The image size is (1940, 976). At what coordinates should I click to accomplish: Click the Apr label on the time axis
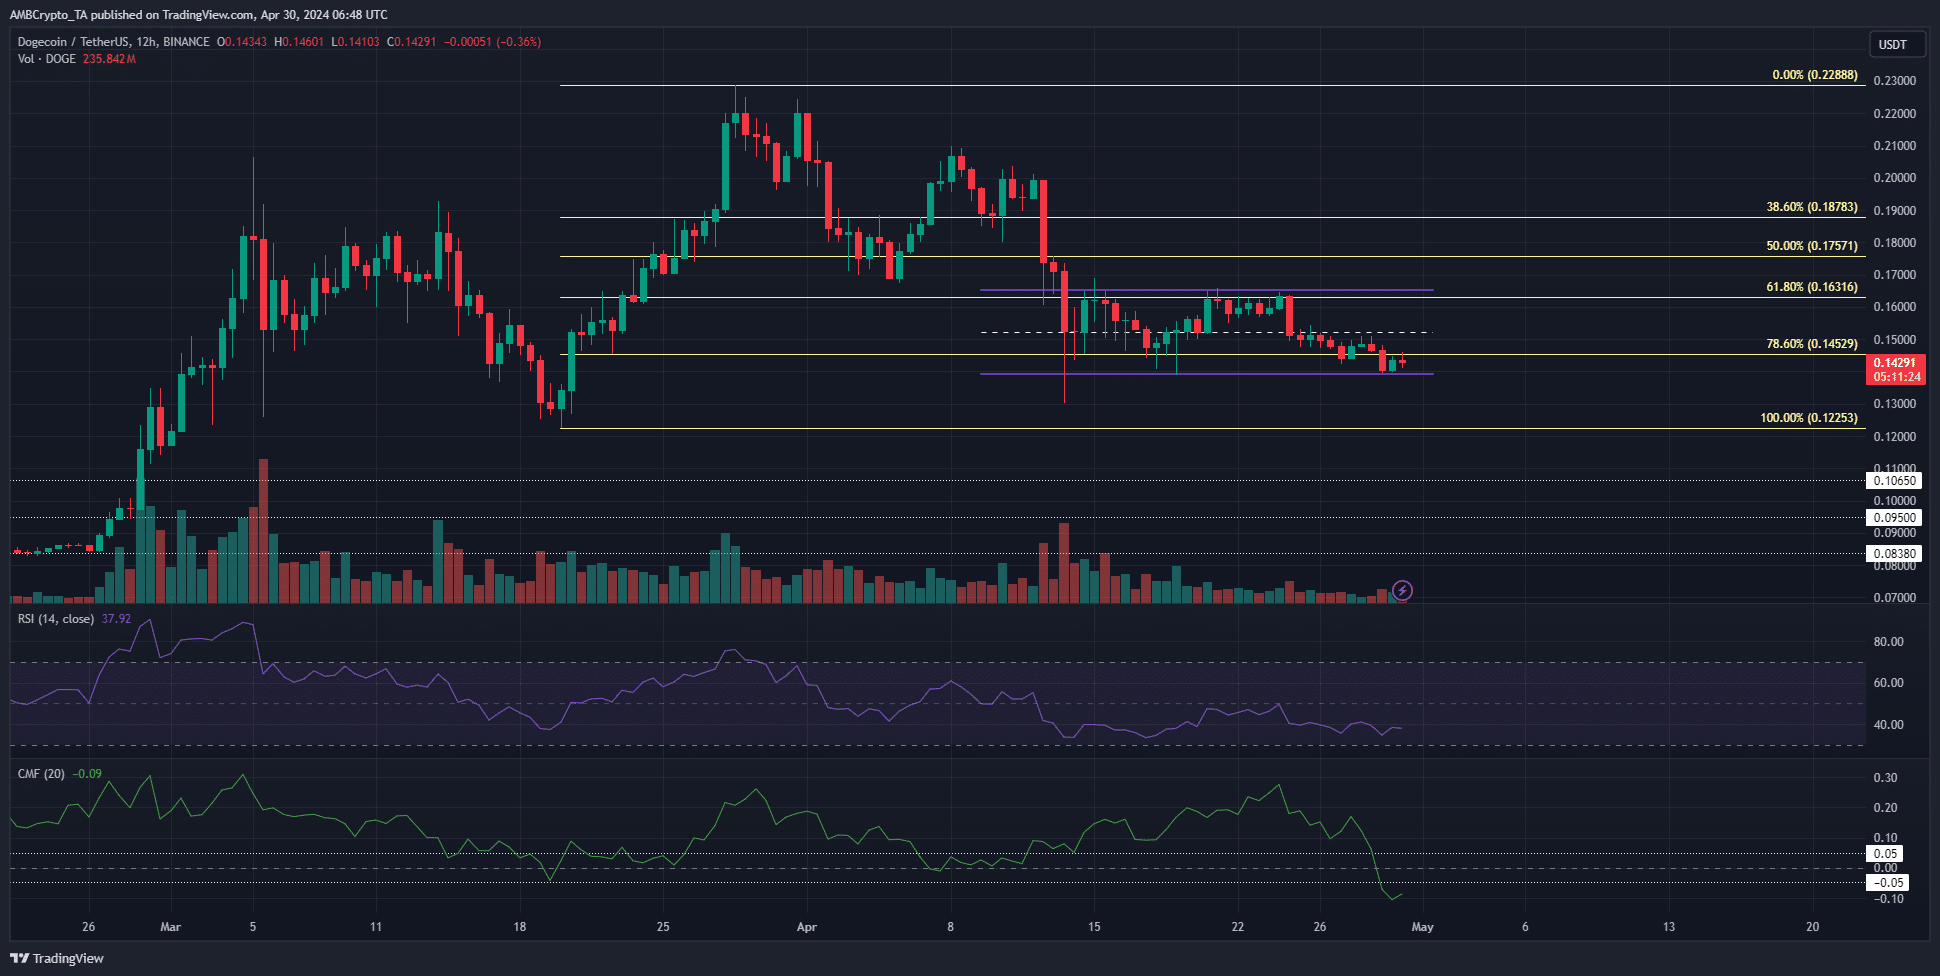point(807,927)
